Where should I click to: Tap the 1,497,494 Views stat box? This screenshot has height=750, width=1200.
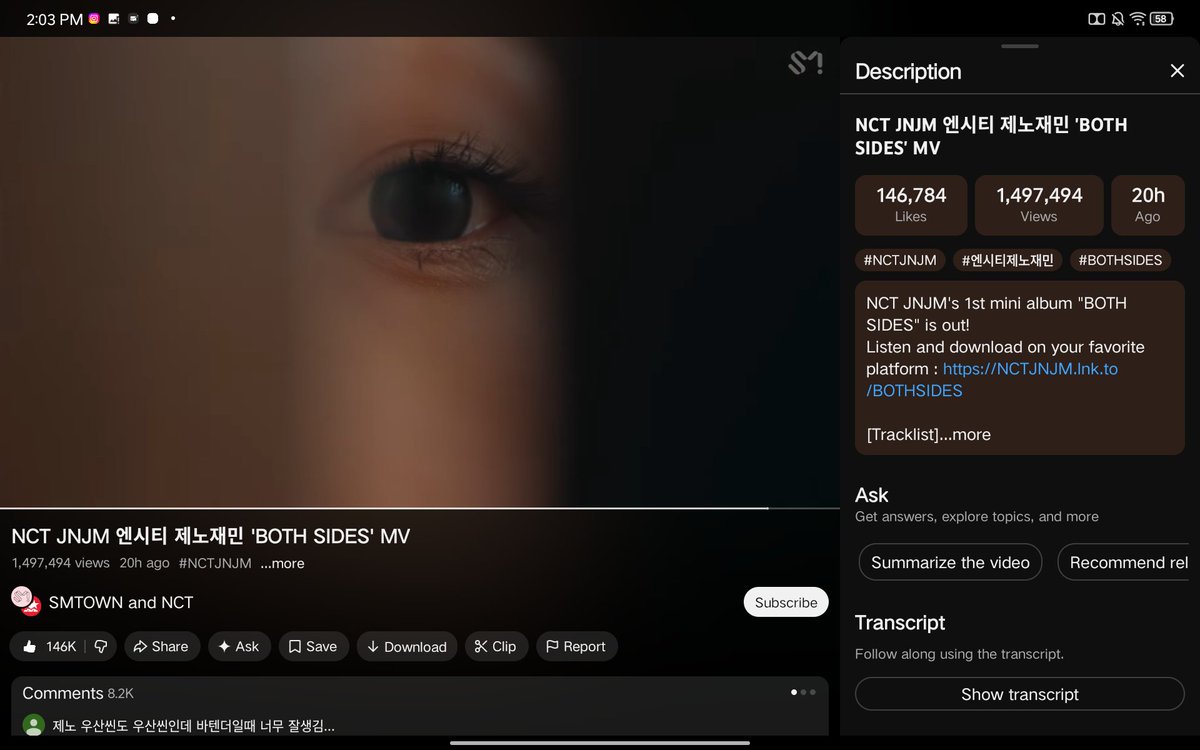click(1039, 205)
